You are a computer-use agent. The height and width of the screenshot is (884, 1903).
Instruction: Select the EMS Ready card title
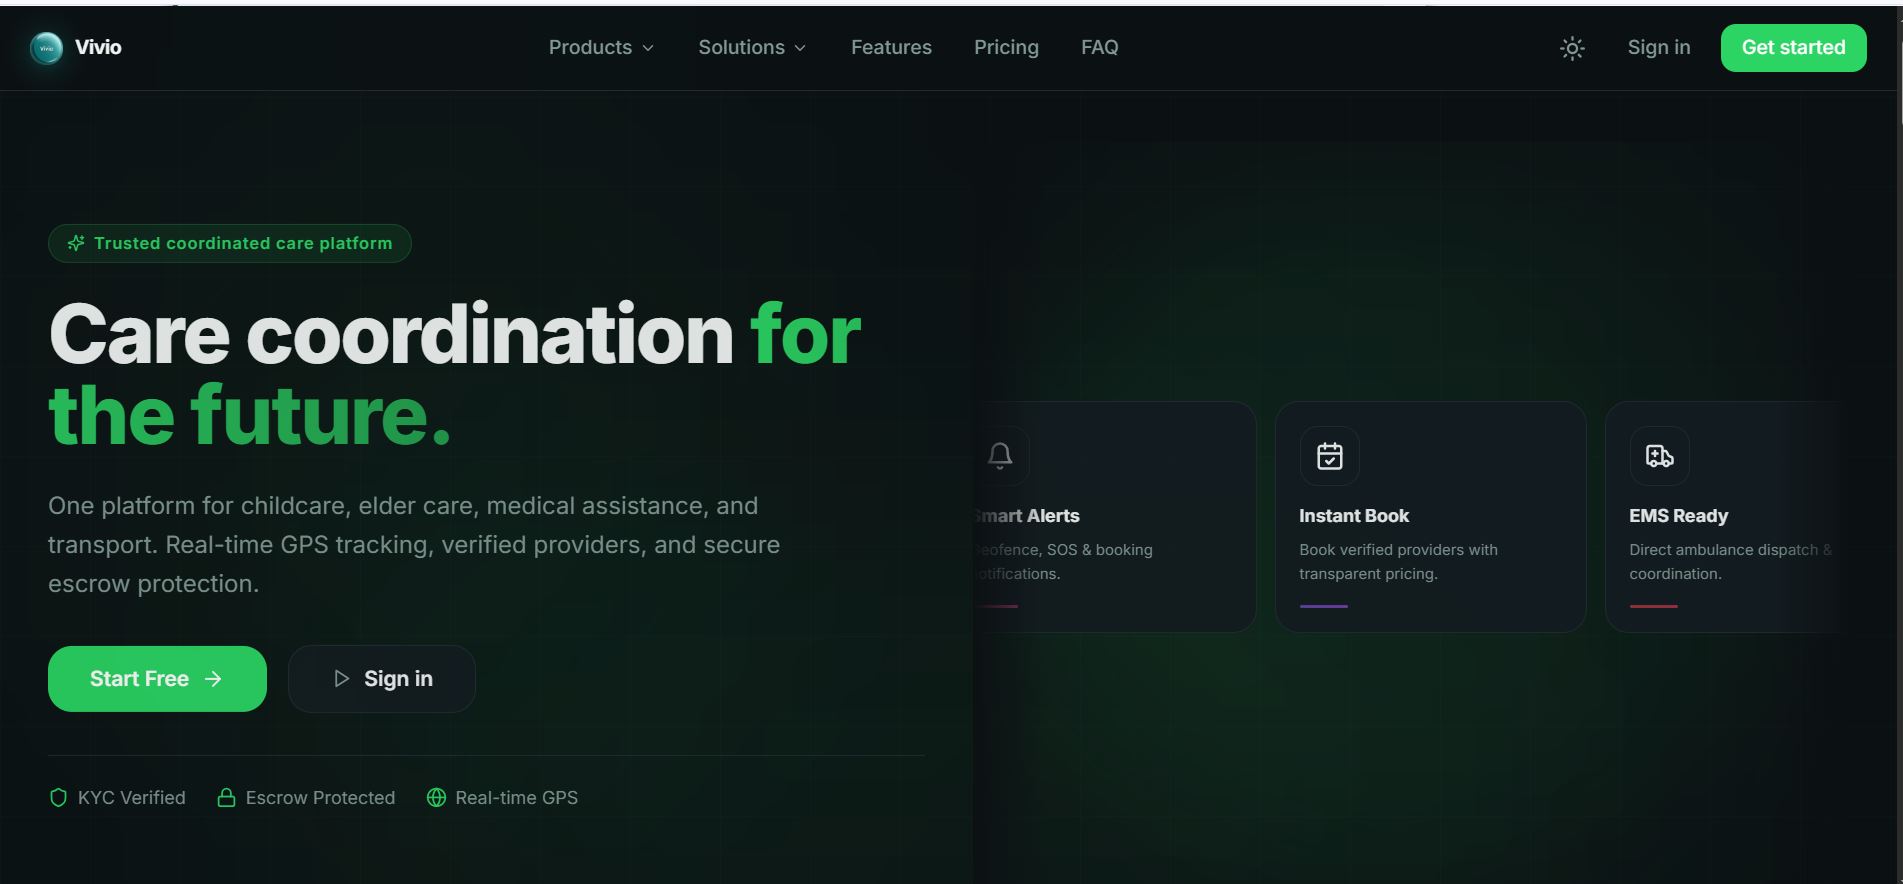1679,516
